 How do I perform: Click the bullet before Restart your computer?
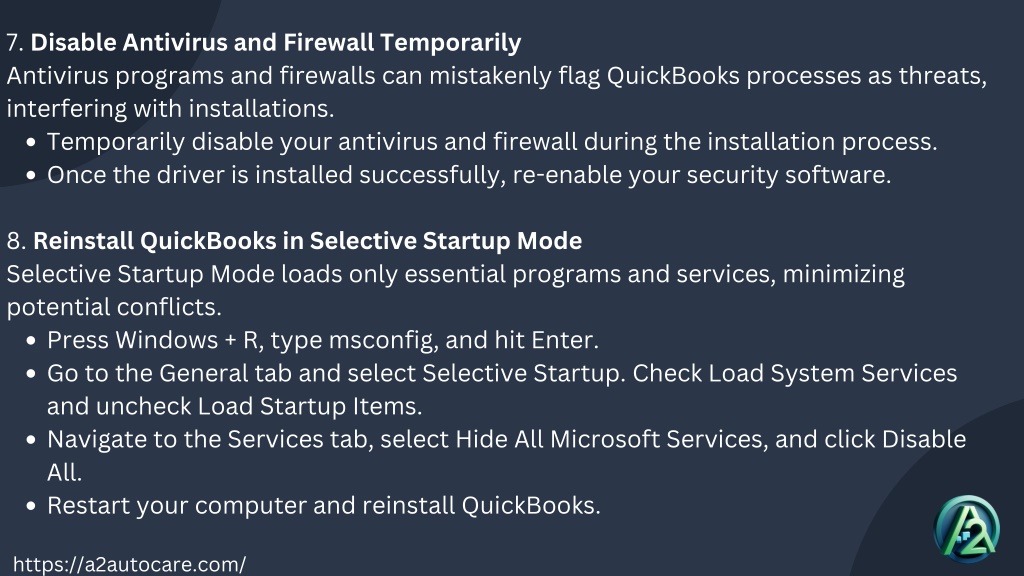coord(31,506)
